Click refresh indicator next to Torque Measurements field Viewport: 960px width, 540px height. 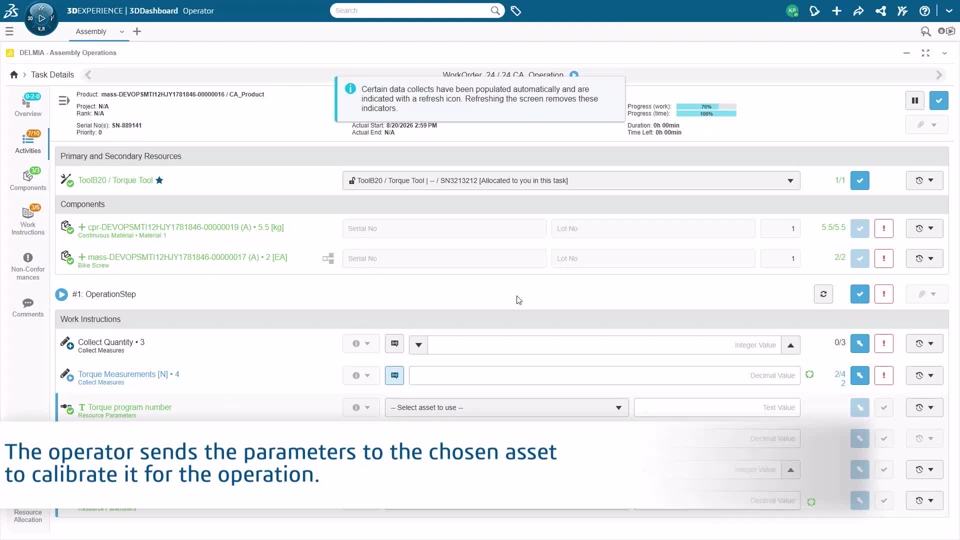[x=809, y=375]
